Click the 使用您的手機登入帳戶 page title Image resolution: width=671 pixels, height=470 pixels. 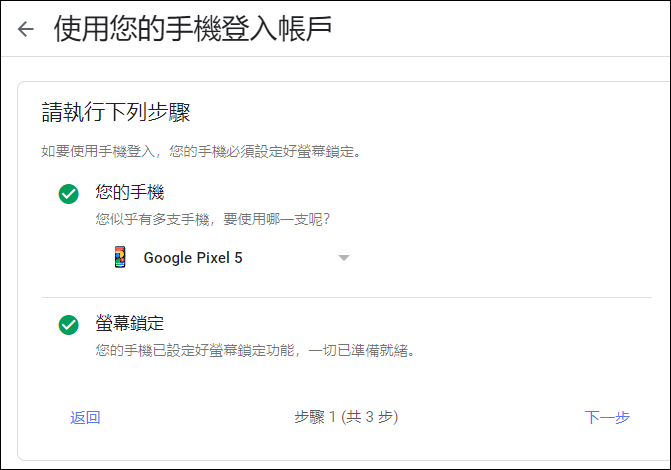pos(193,29)
